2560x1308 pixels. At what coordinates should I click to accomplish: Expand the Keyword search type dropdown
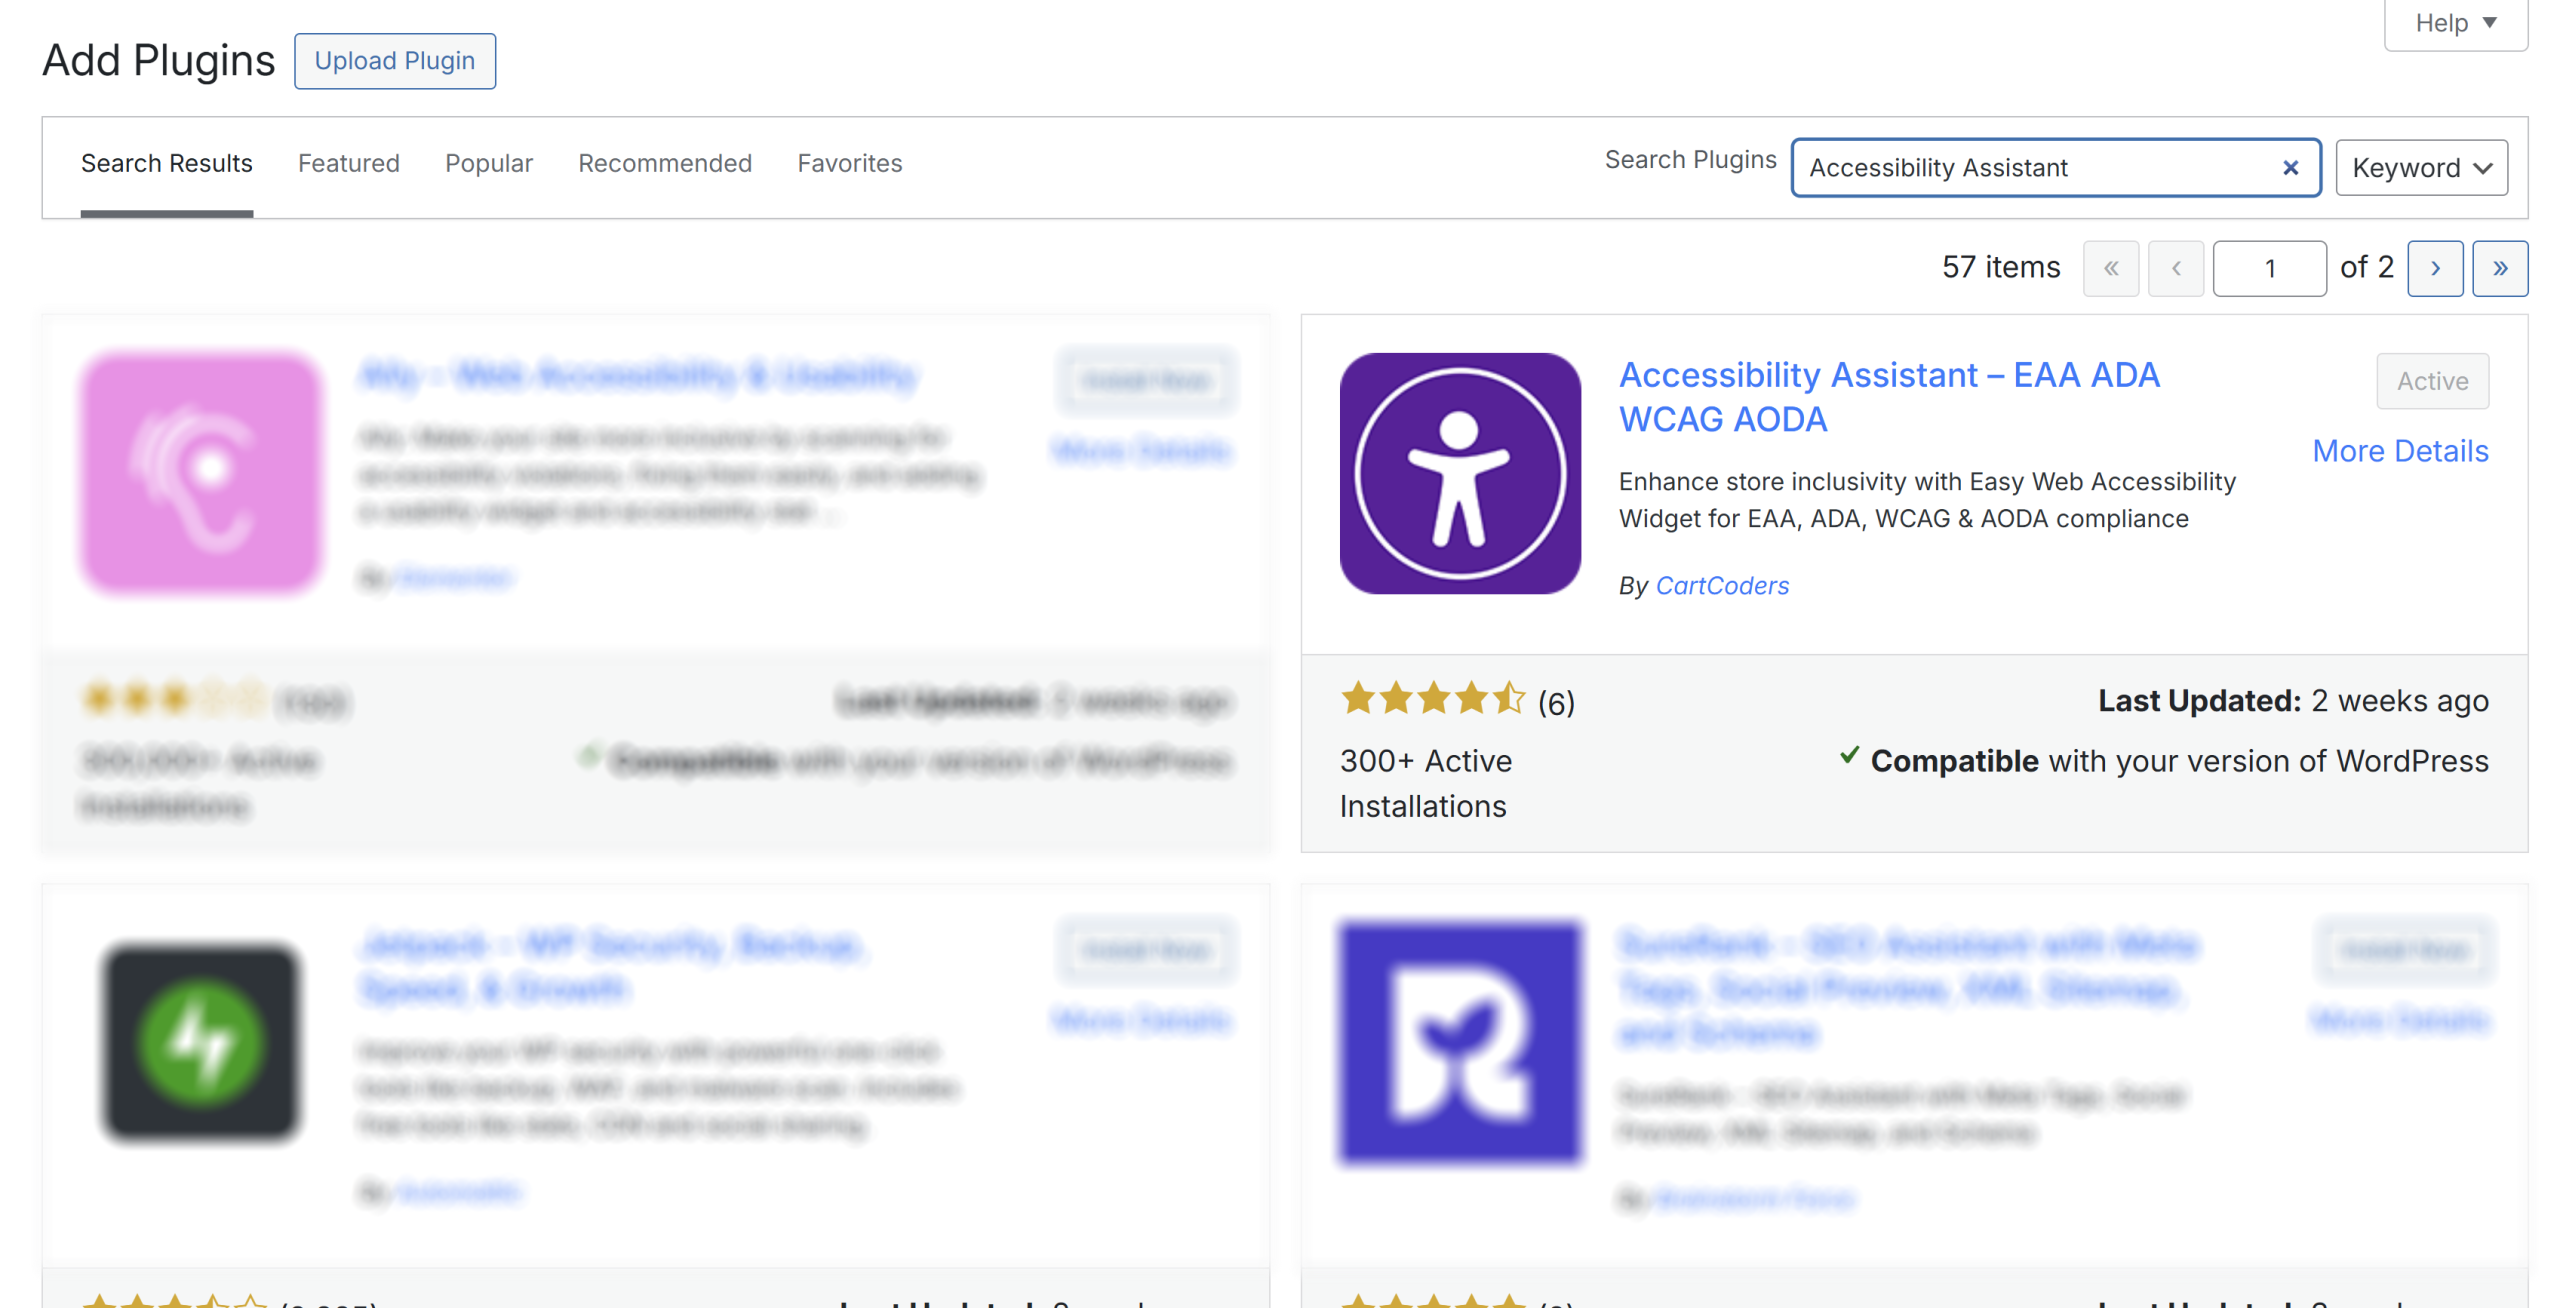tap(2421, 168)
